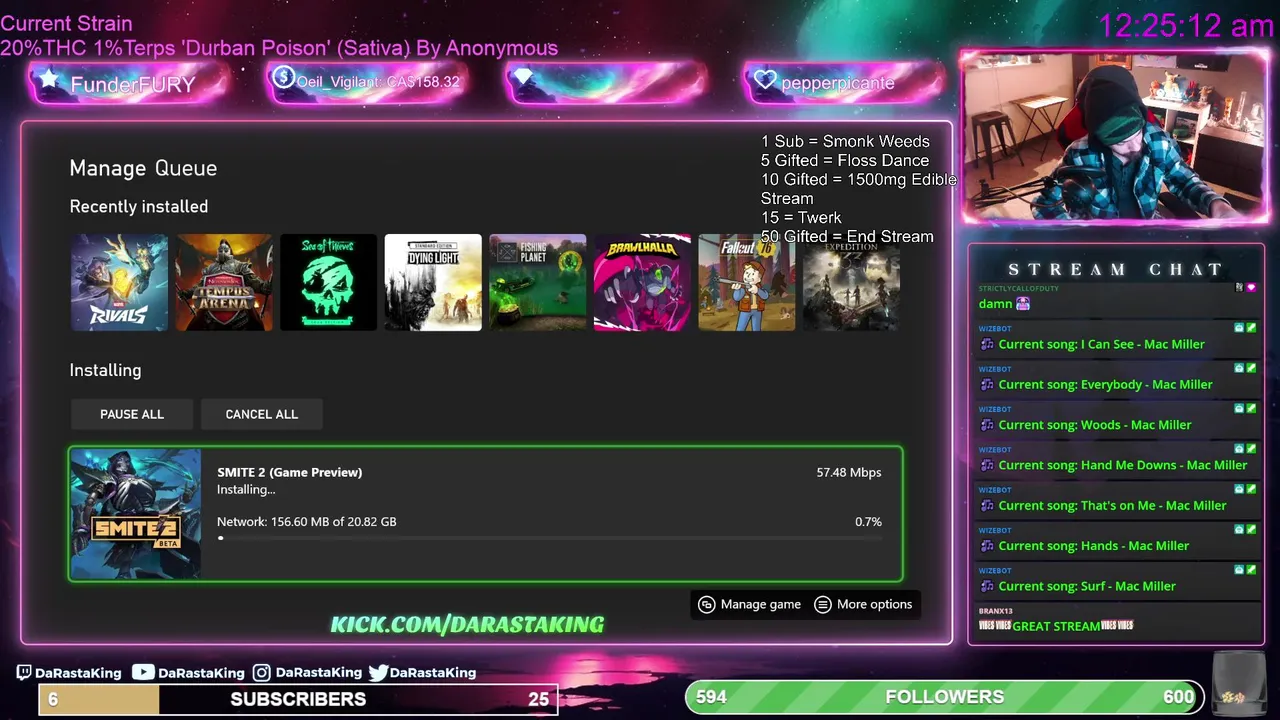The image size is (1280, 720).
Task: Click the PAUSE ALL button
Action: (132, 414)
